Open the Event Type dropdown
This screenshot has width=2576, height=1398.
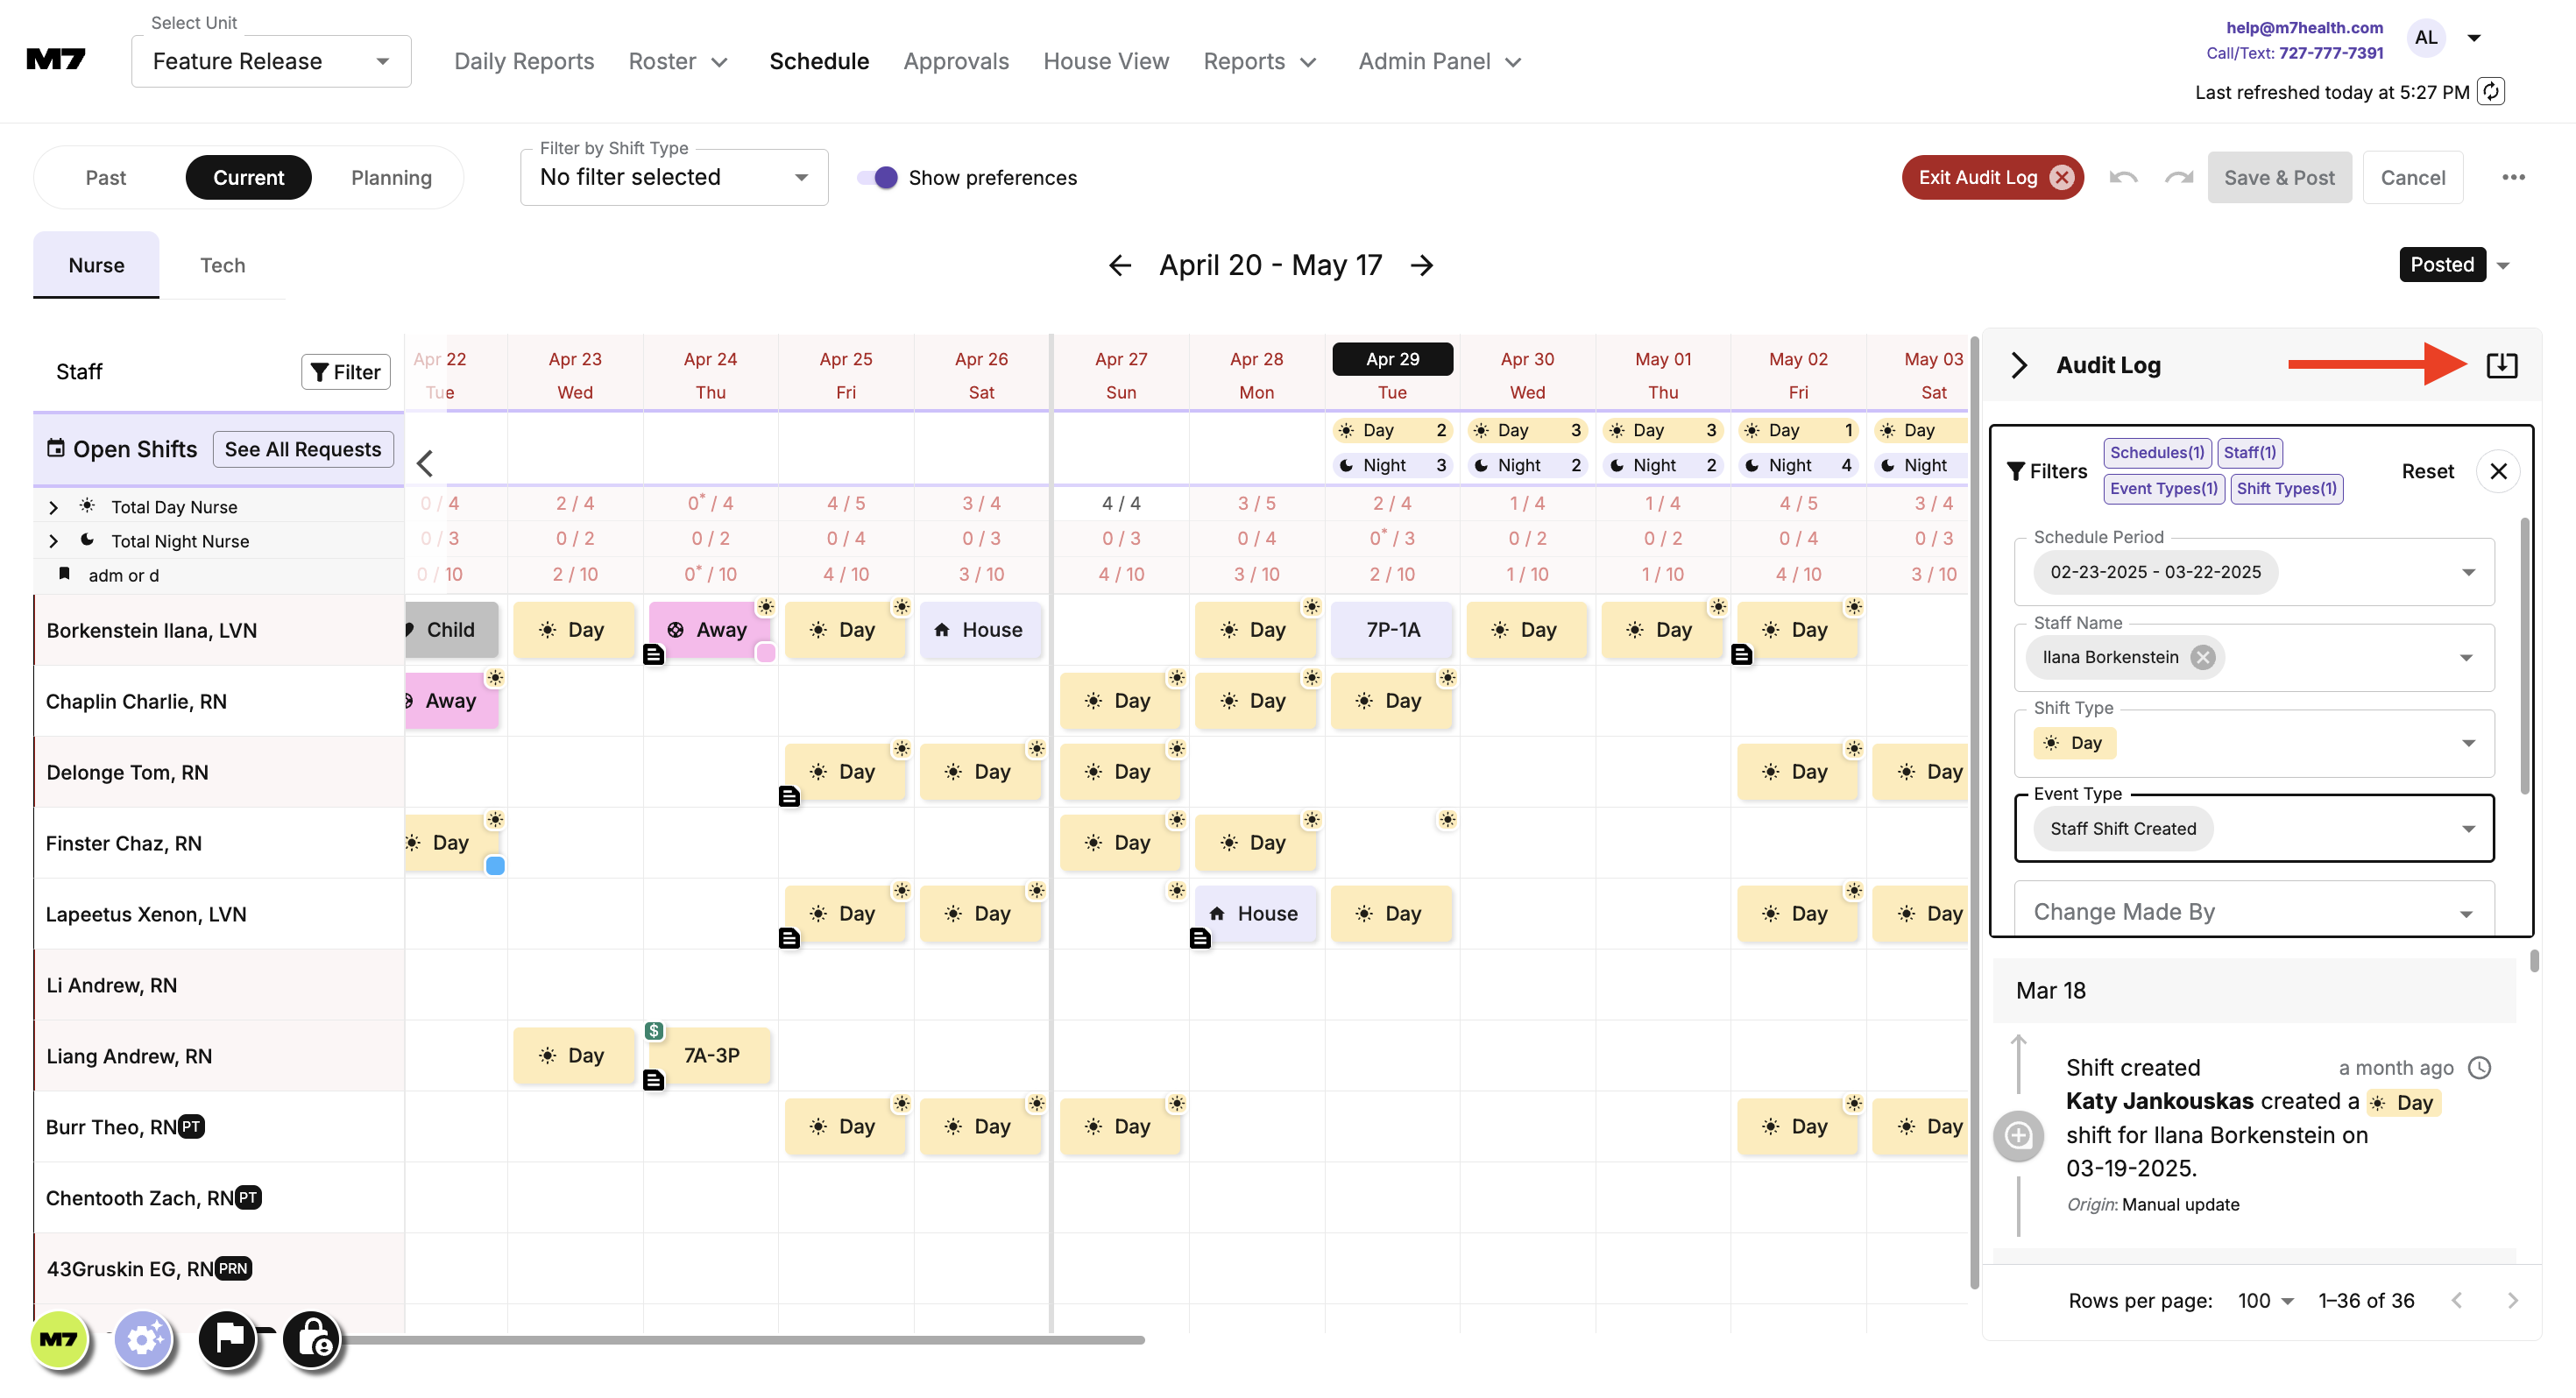point(2467,828)
